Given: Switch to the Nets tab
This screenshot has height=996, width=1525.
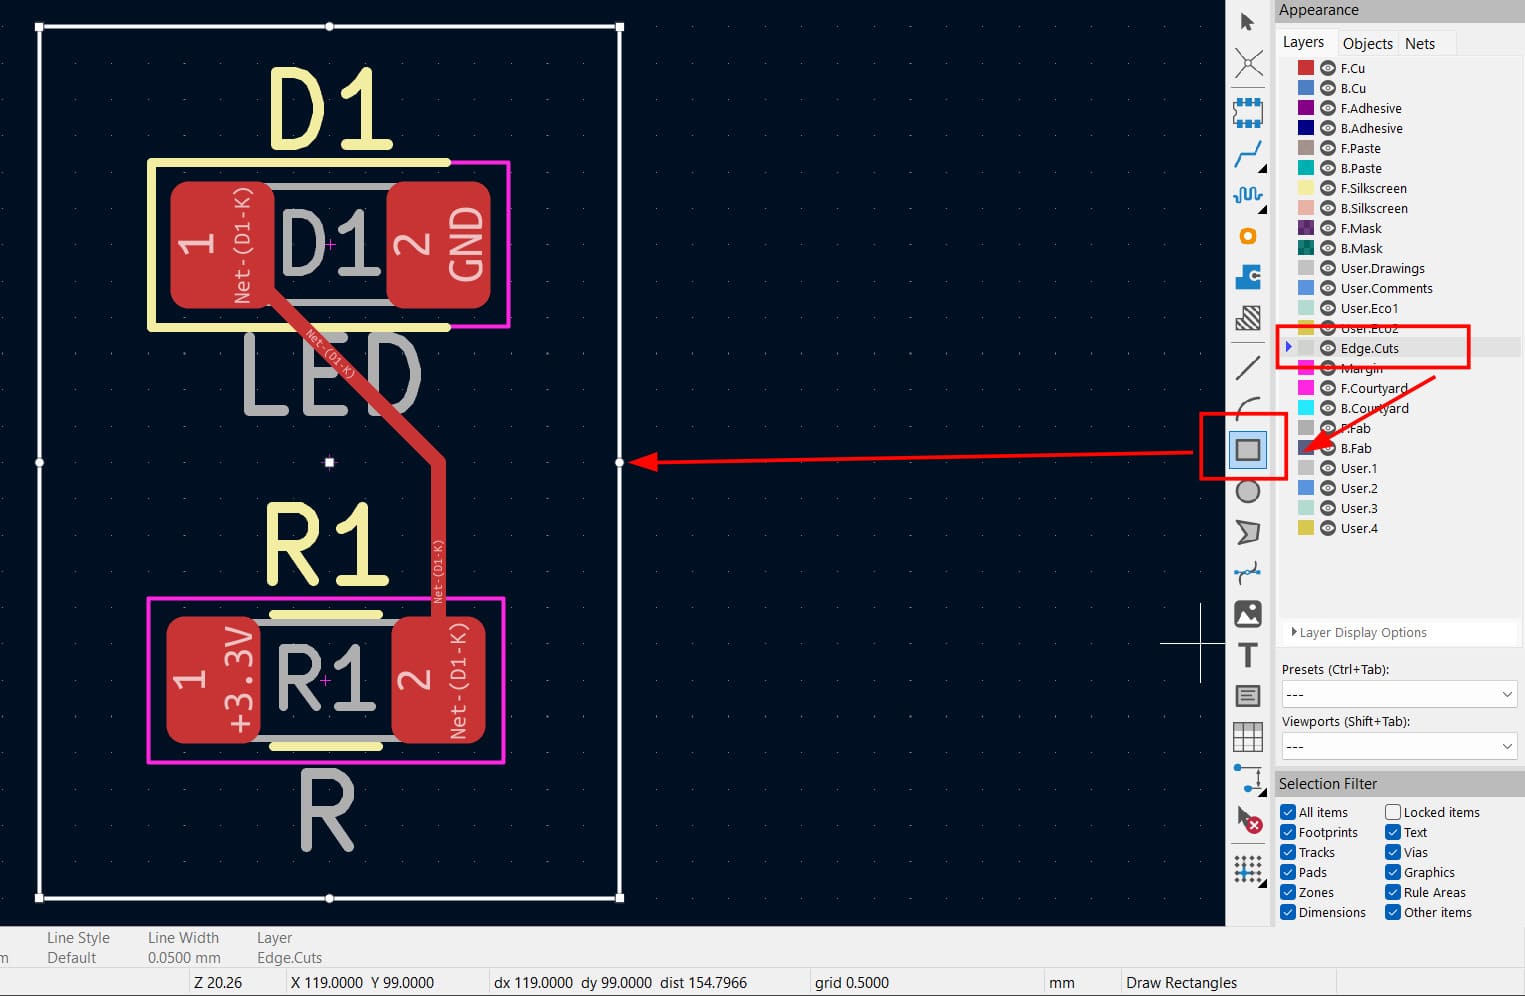Looking at the screenshot, I should tap(1420, 43).
